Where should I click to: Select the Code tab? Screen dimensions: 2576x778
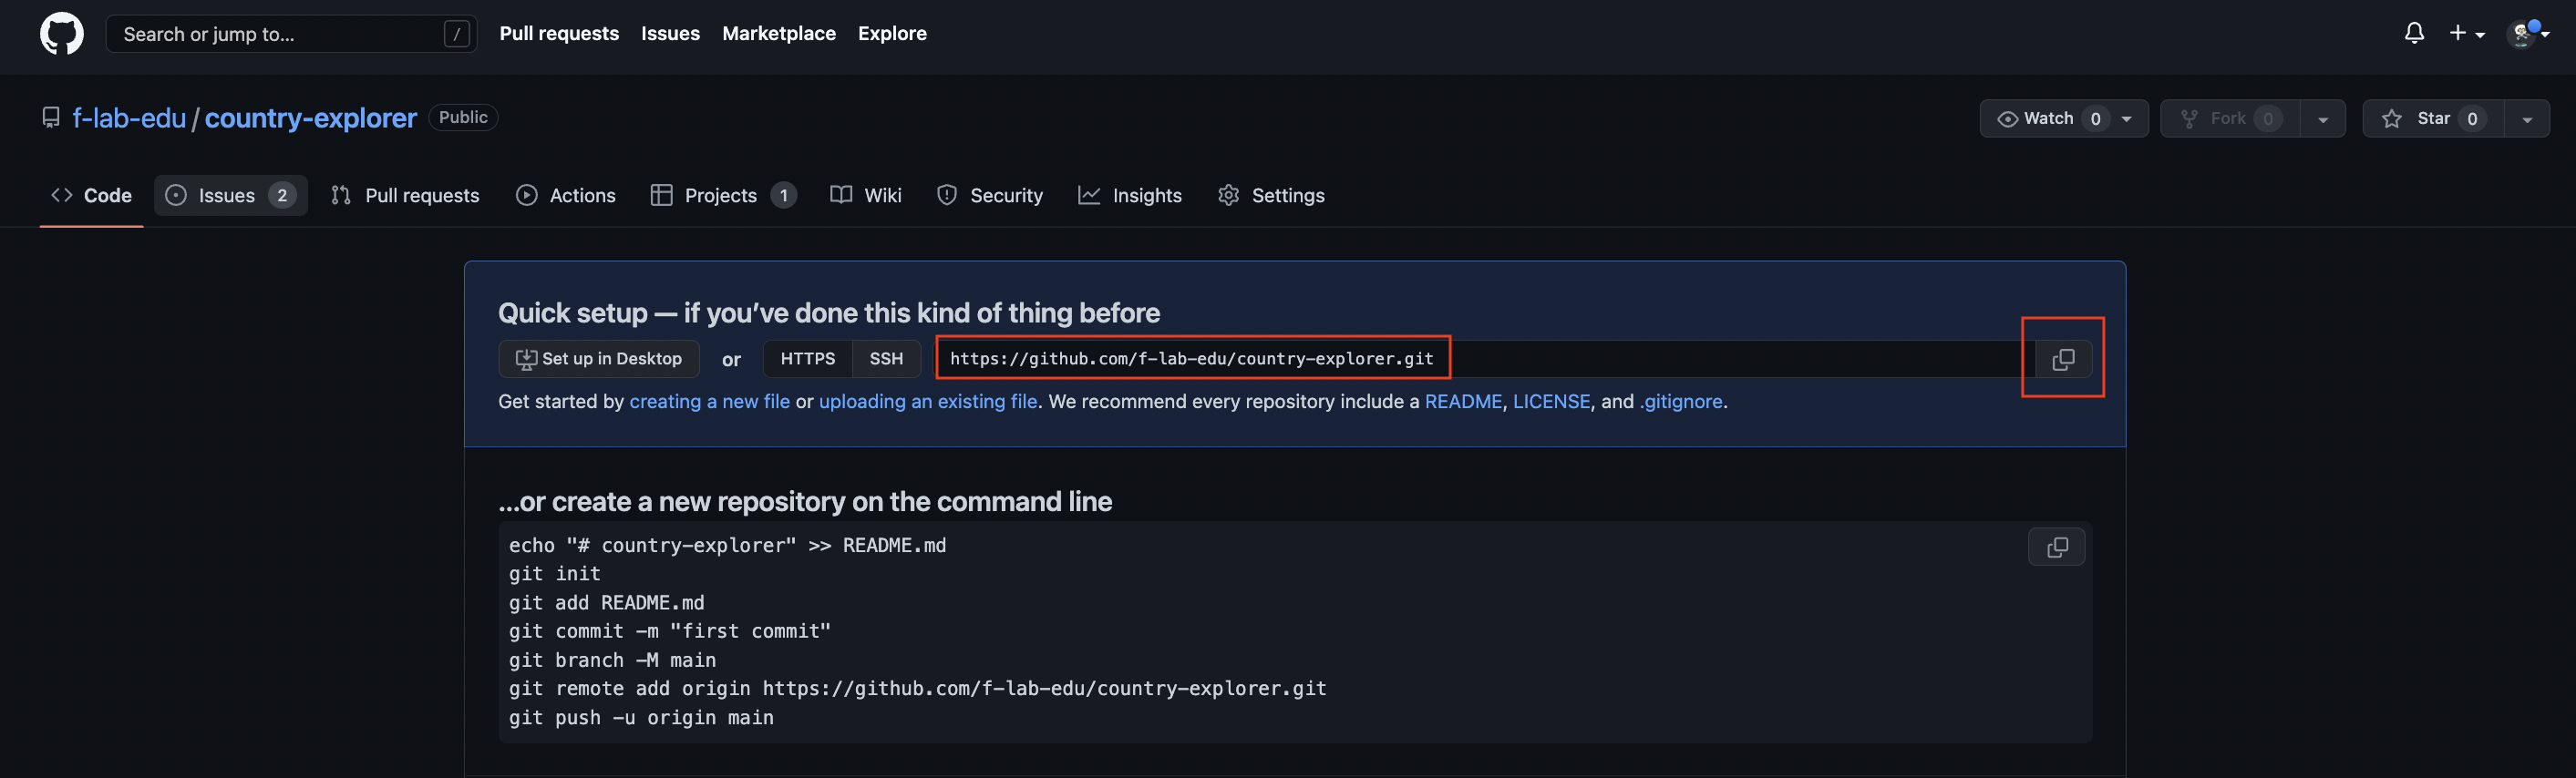(91, 196)
